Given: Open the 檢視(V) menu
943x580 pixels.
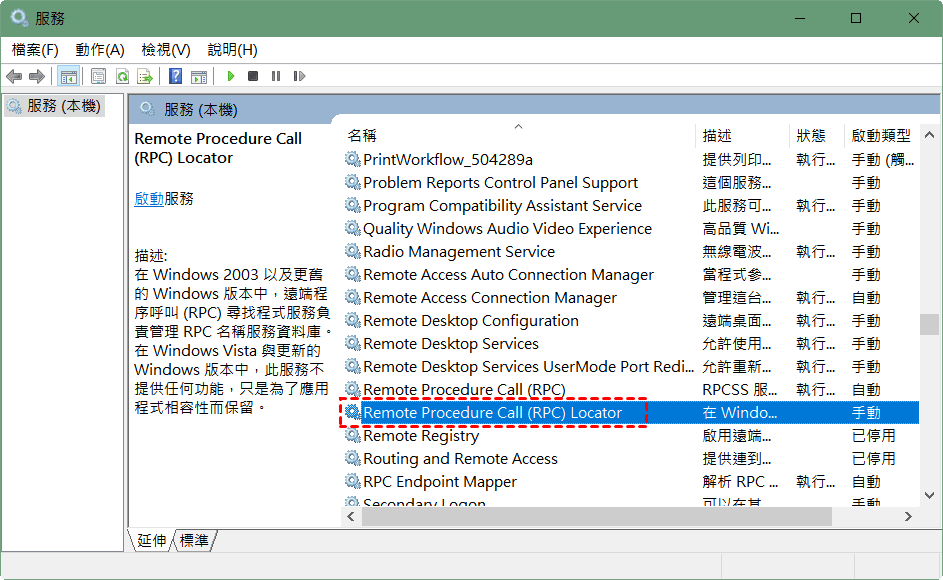Looking at the screenshot, I should [x=165, y=49].
